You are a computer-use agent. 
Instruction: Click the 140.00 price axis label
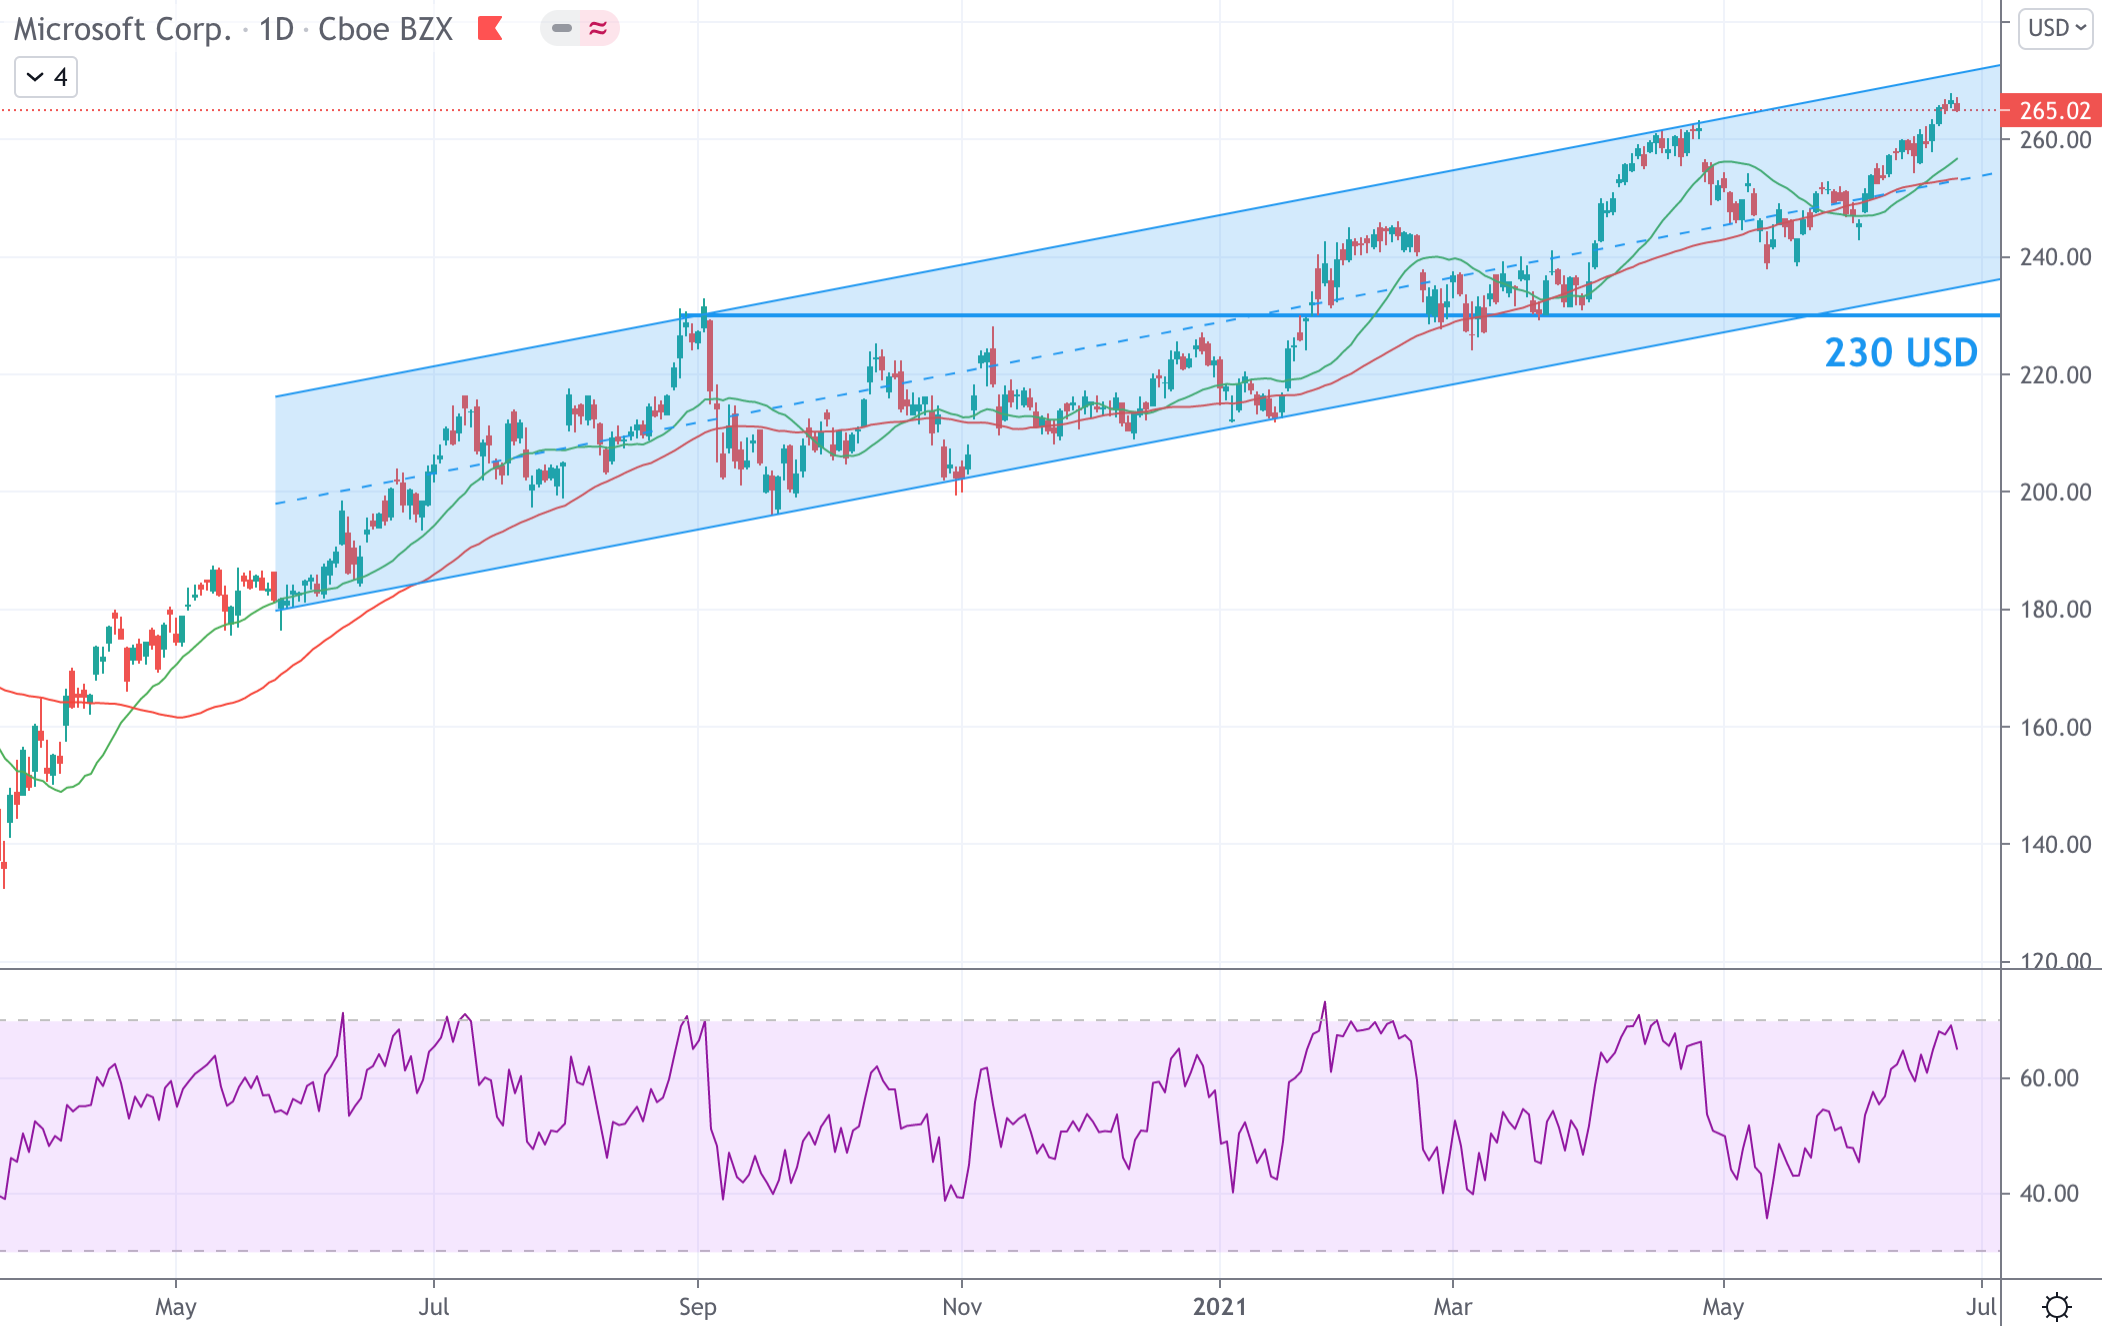[x=2055, y=845]
